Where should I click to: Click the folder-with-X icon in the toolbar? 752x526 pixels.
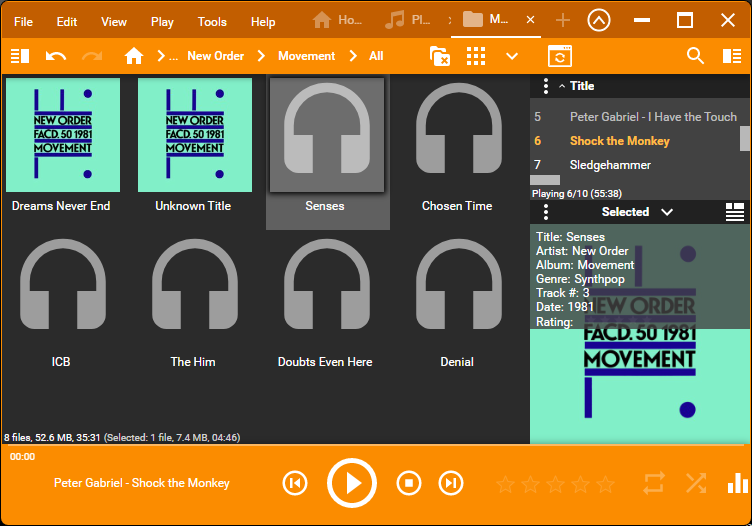tap(439, 56)
